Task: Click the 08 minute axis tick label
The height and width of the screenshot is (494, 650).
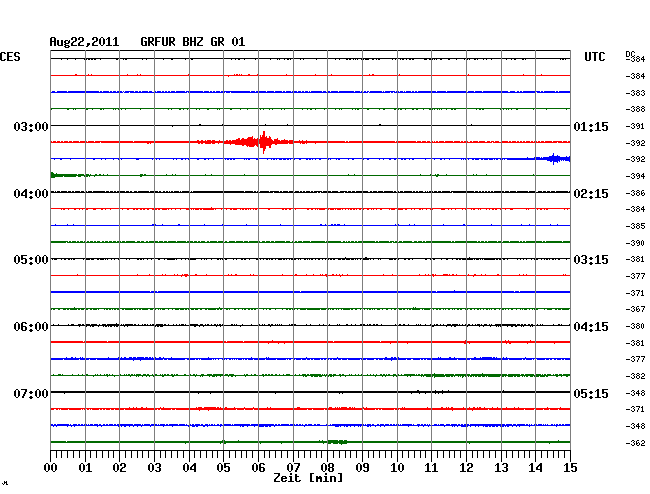Action: point(327,468)
